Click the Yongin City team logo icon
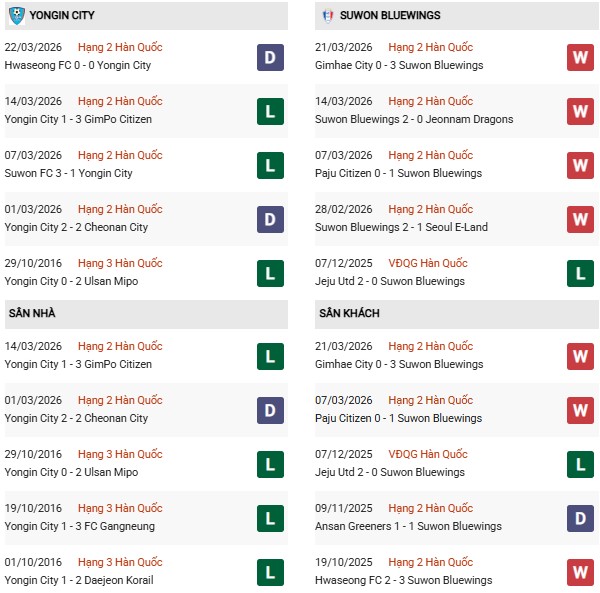600x593 pixels. tap(16, 16)
